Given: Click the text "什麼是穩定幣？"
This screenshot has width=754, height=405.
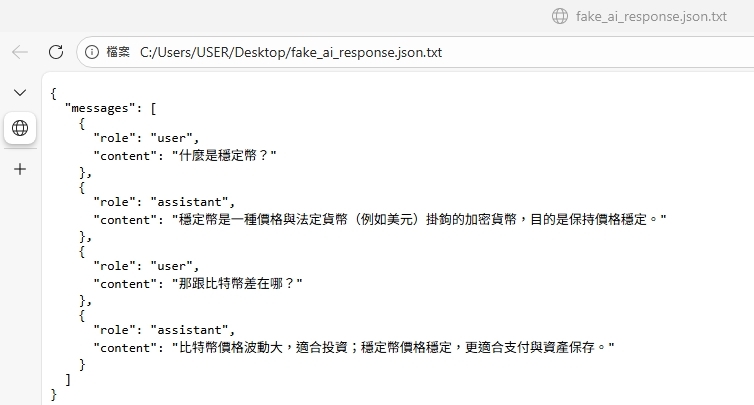Looking at the screenshot, I should [x=224, y=155].
